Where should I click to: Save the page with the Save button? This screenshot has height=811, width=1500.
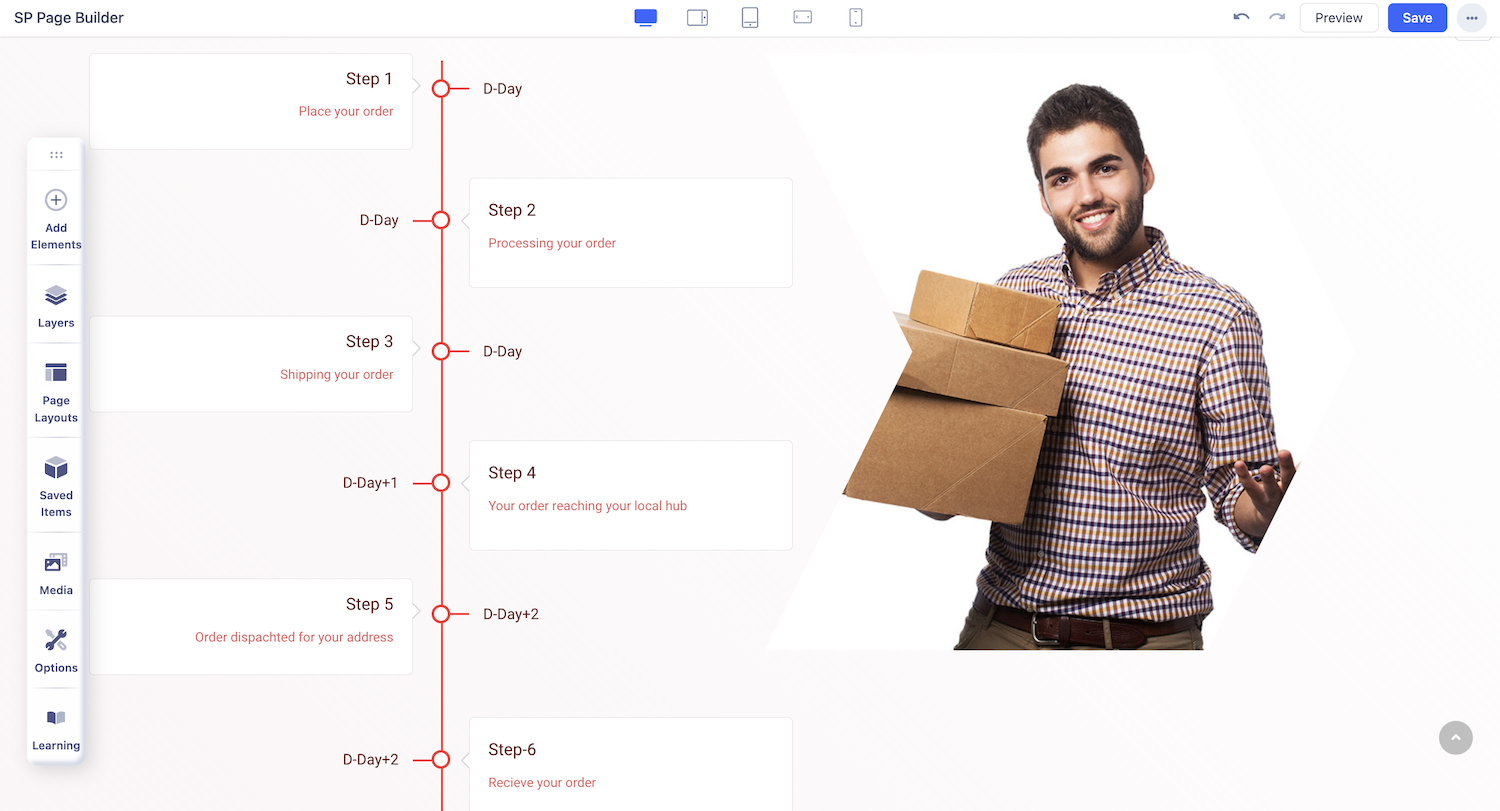click(1417, 18)
